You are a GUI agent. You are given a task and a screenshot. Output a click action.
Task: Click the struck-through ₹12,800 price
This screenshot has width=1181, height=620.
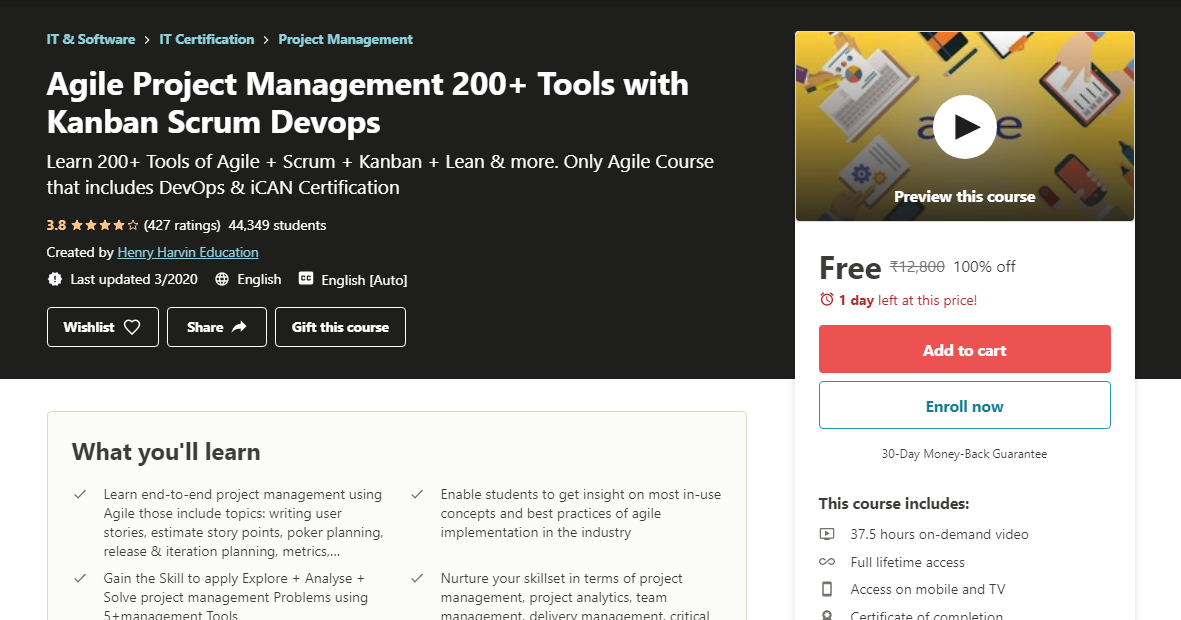click(917, 267)
